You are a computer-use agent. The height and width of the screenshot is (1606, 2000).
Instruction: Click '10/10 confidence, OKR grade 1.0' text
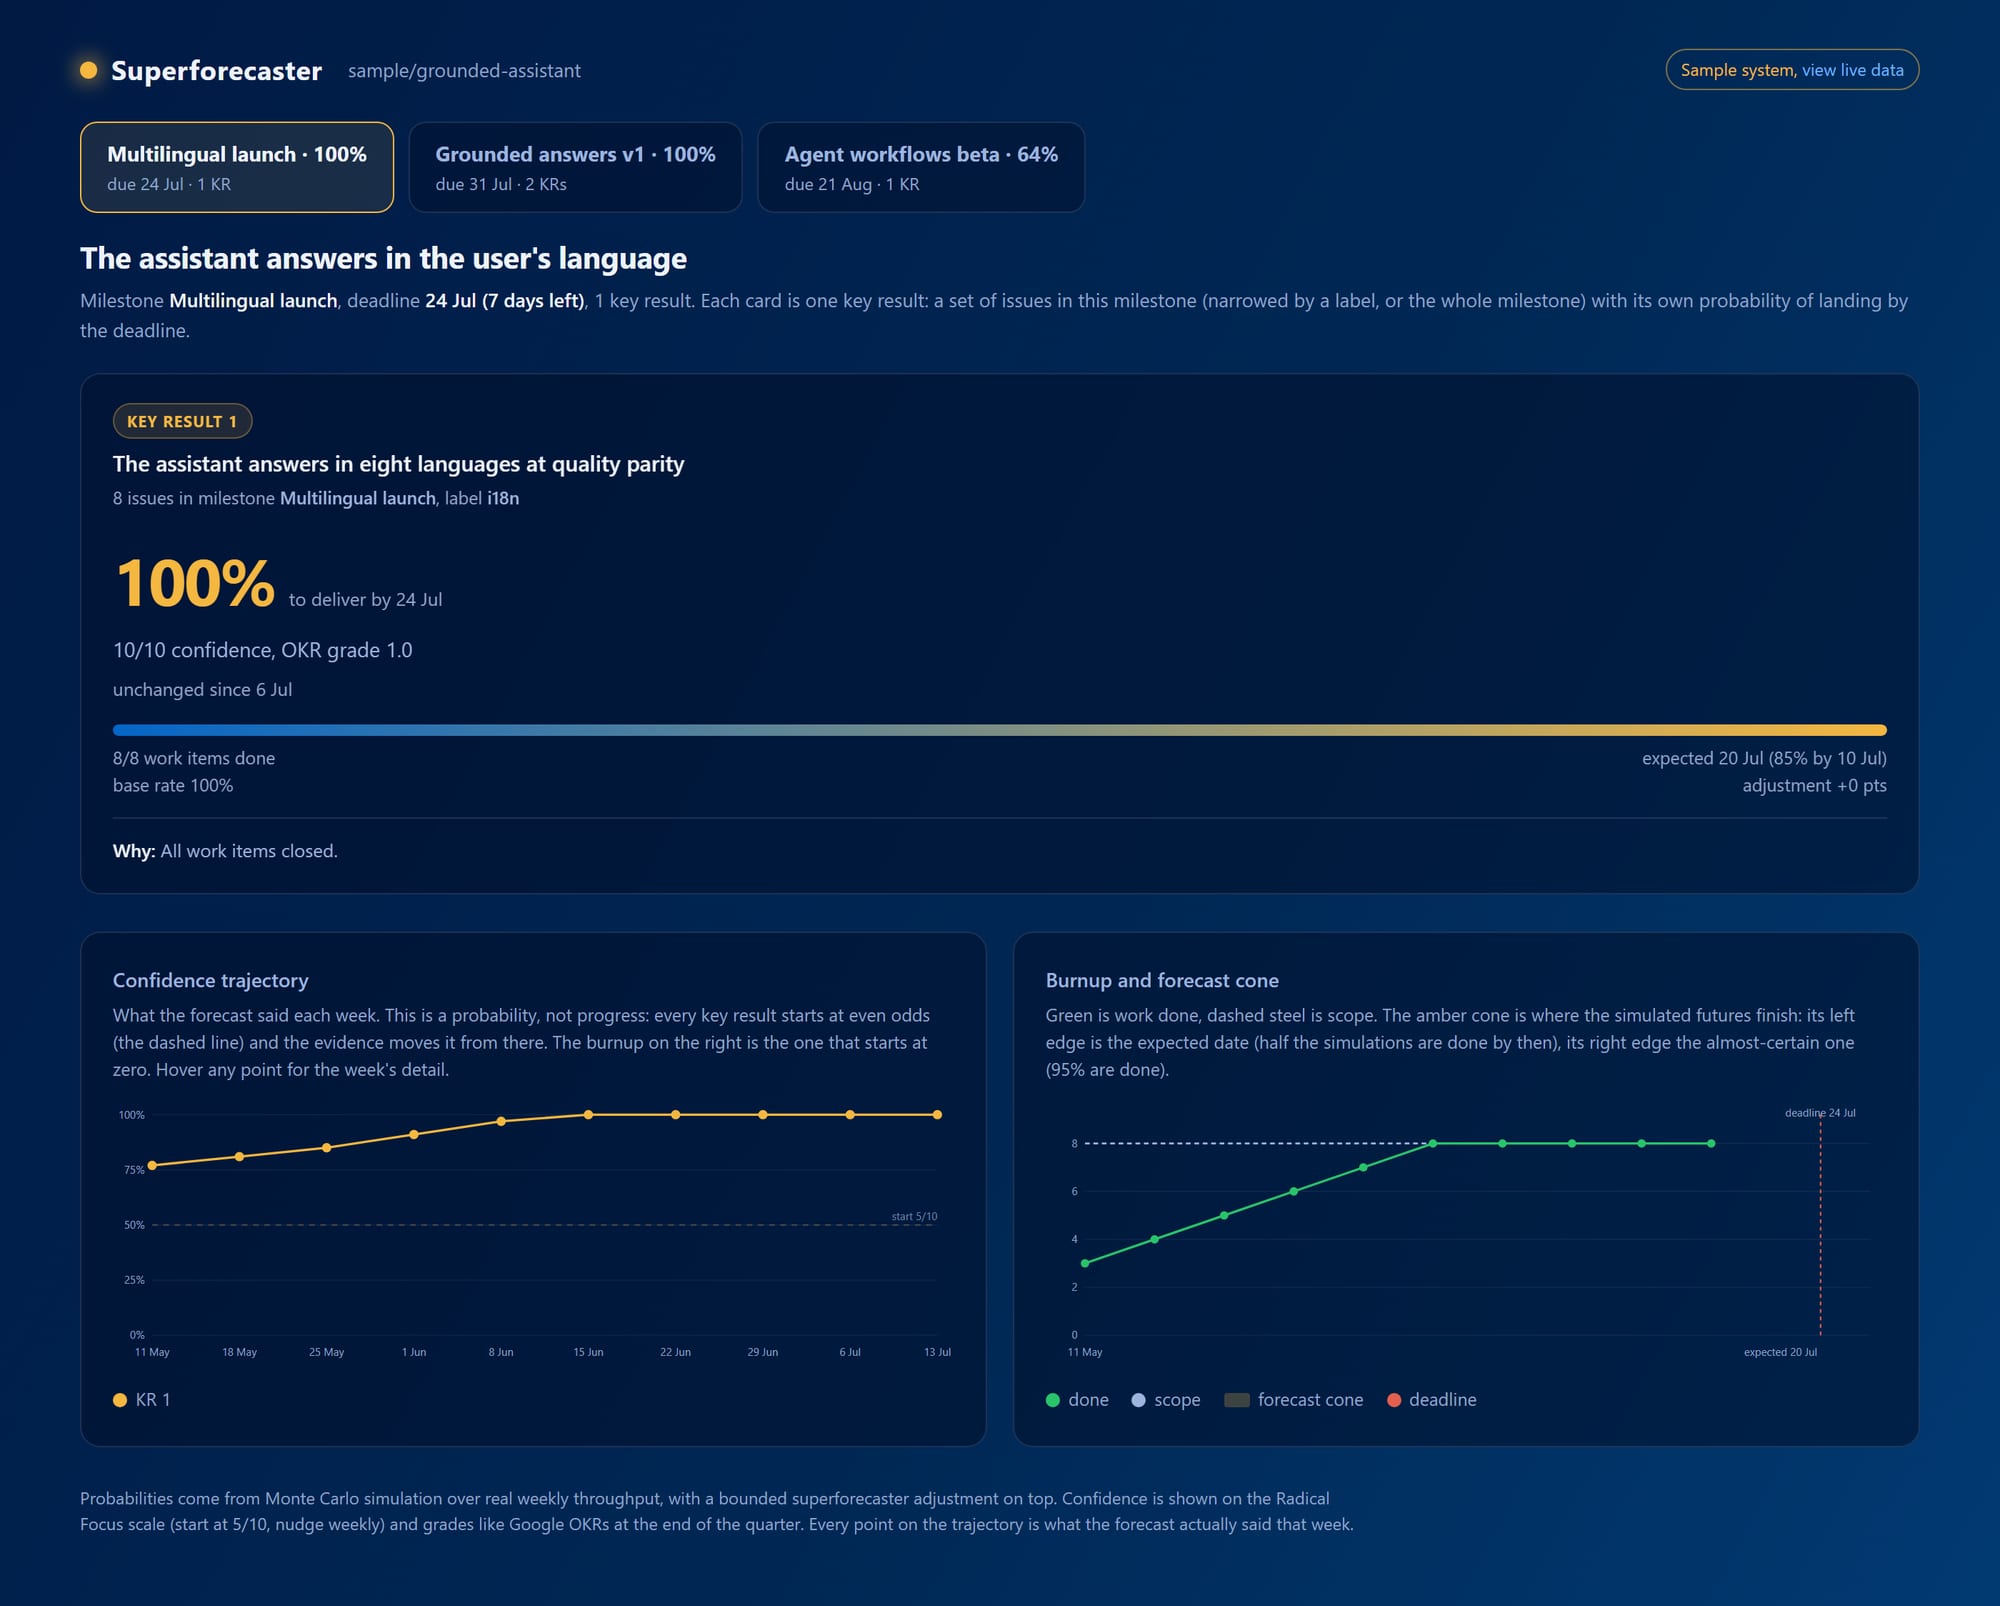tap(263, 650)
